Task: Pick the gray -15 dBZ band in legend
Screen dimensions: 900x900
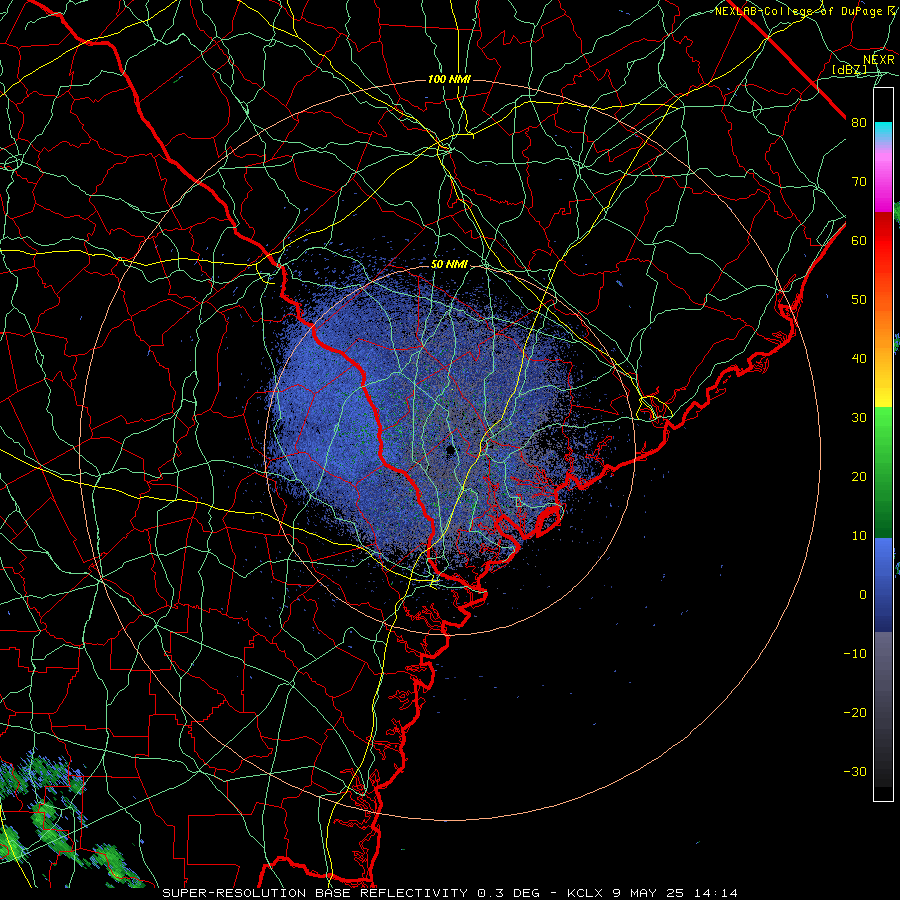Action: pyautogui.click(x=883, y=682)
